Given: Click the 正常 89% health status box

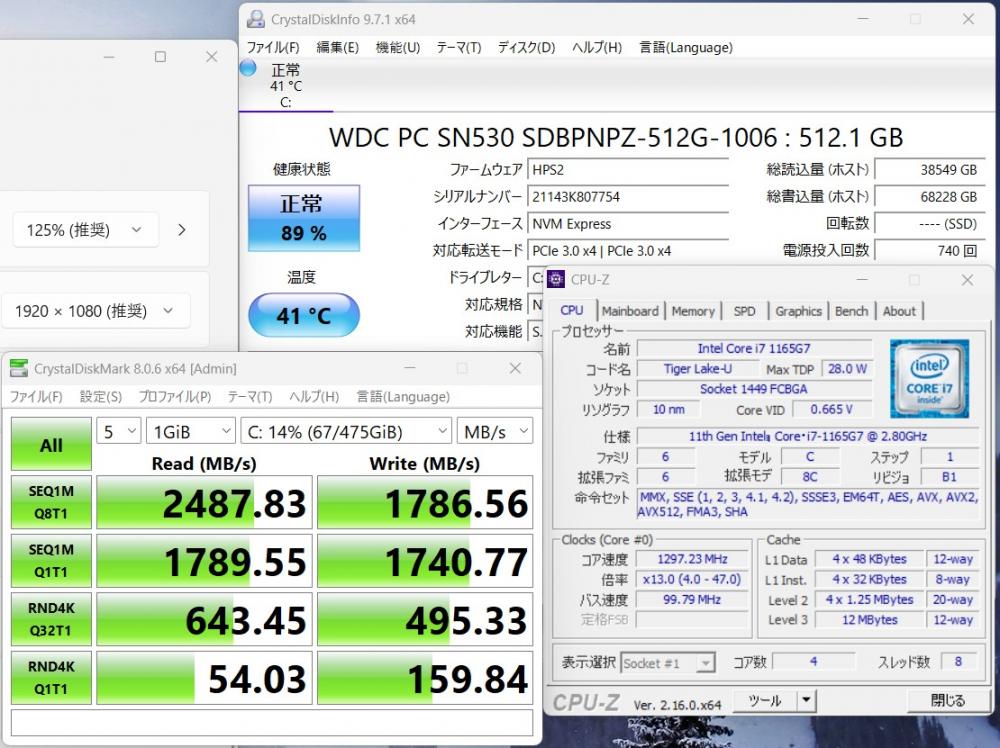Looking at the screenshot, I should (302, 218).
